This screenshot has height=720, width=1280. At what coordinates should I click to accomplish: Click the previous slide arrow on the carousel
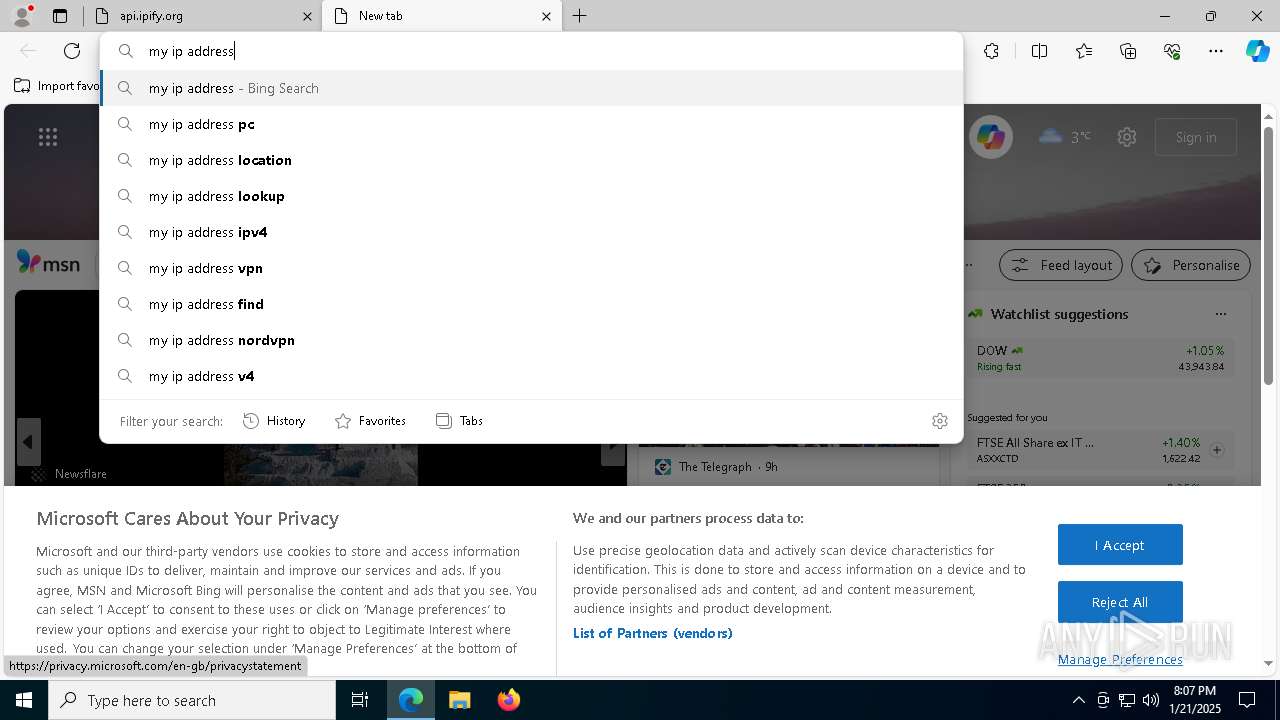(28, 442)
